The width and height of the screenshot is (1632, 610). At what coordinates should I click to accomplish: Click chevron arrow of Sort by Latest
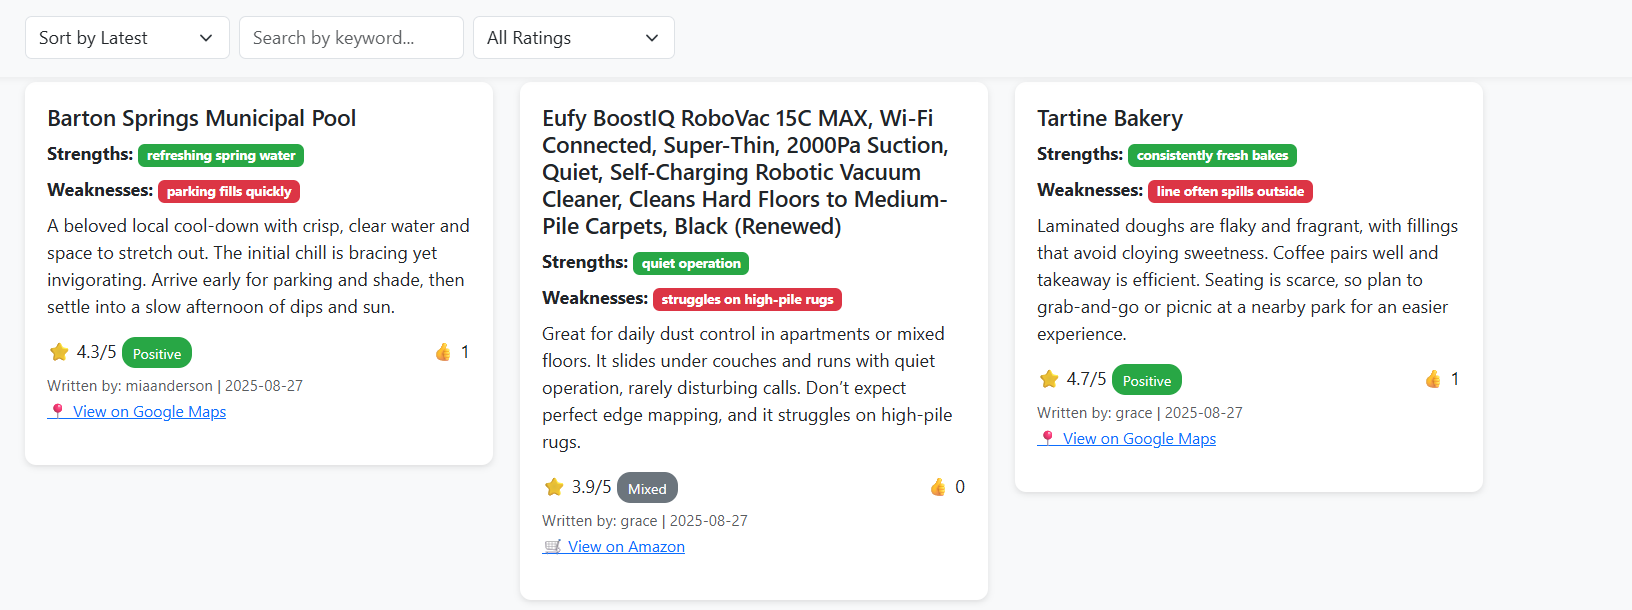206,38
